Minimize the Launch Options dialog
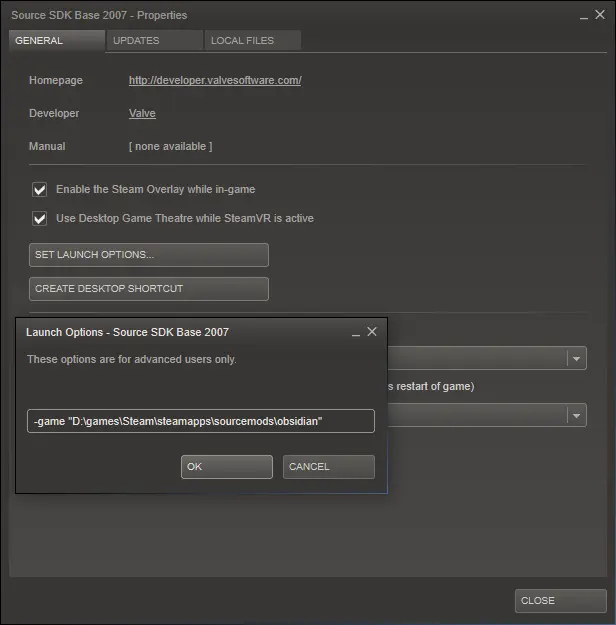The height and width of the screenshot is (625, 616). (356, 333)
